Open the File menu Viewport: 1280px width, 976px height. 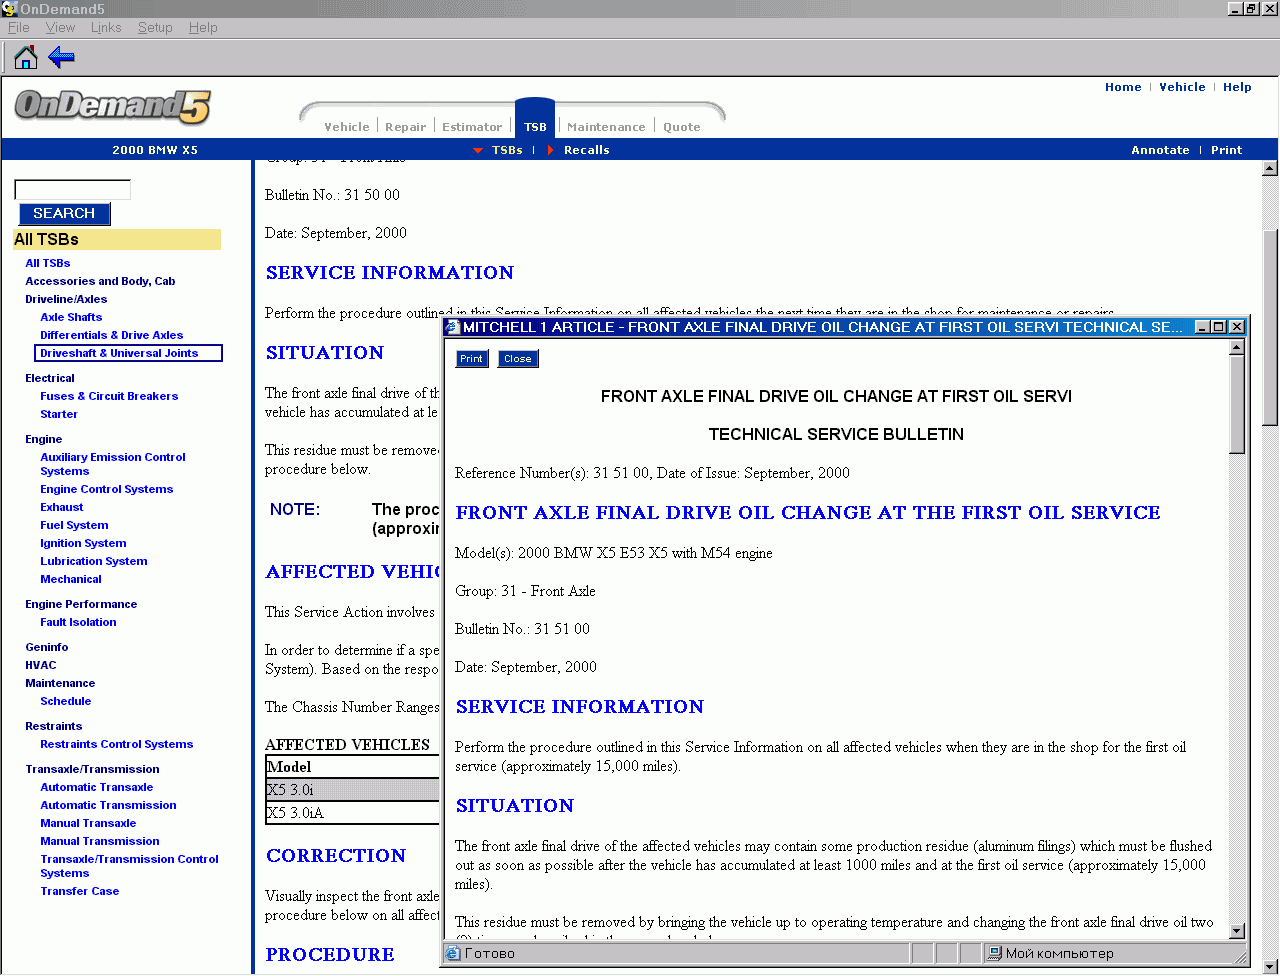pos(19,28)
